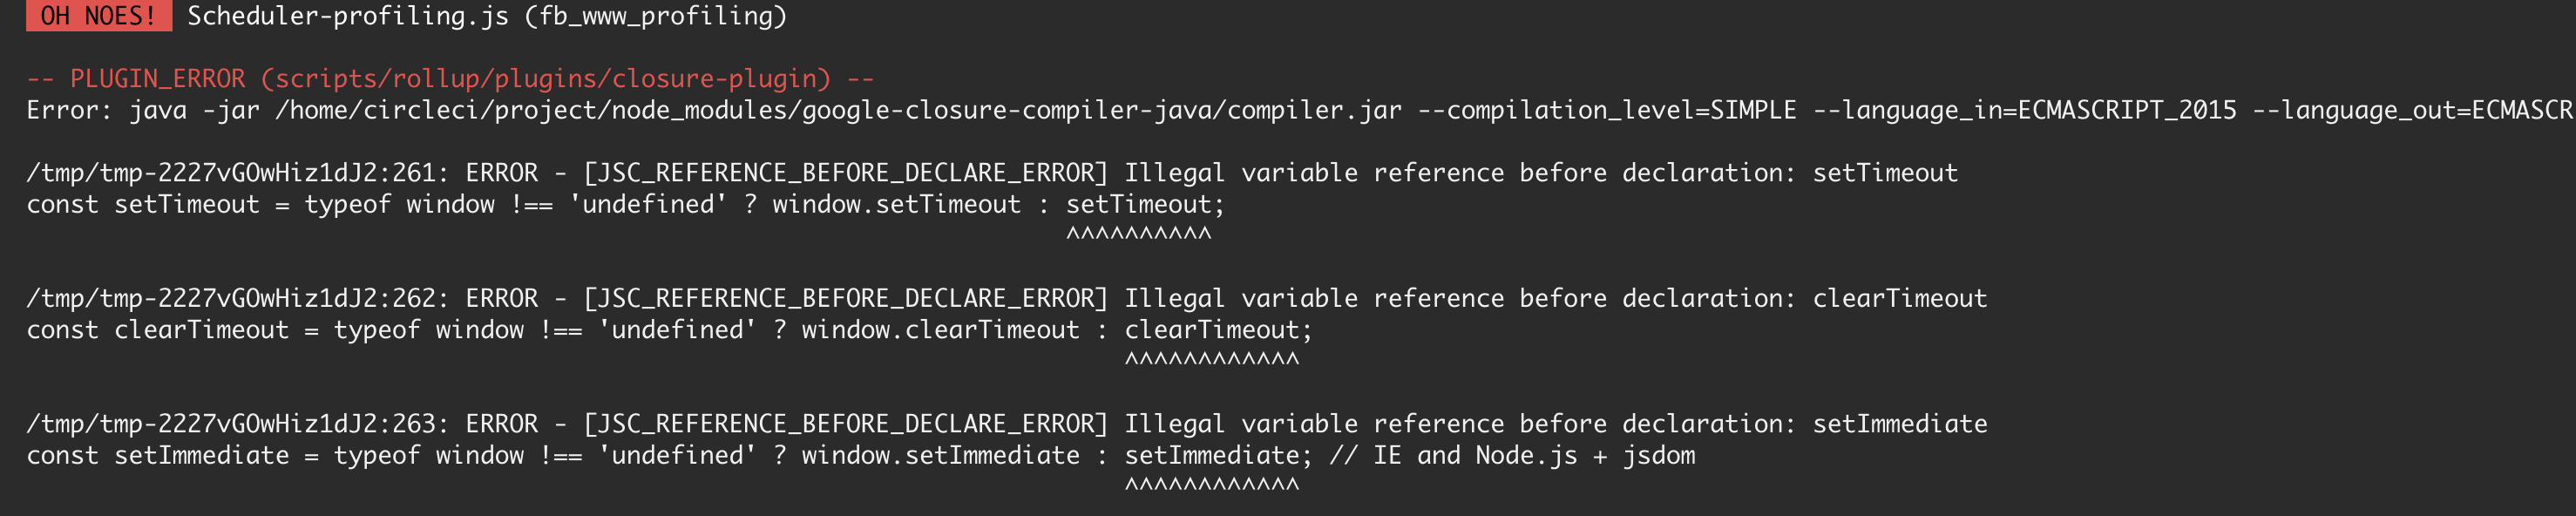
Task: Open the temp file reference at line 261
Action: (x=230, y=173)
